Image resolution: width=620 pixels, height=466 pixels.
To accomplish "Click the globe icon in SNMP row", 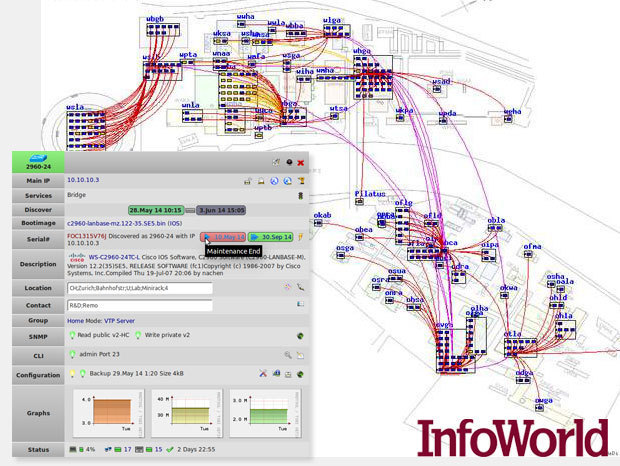I will (299, 336).
